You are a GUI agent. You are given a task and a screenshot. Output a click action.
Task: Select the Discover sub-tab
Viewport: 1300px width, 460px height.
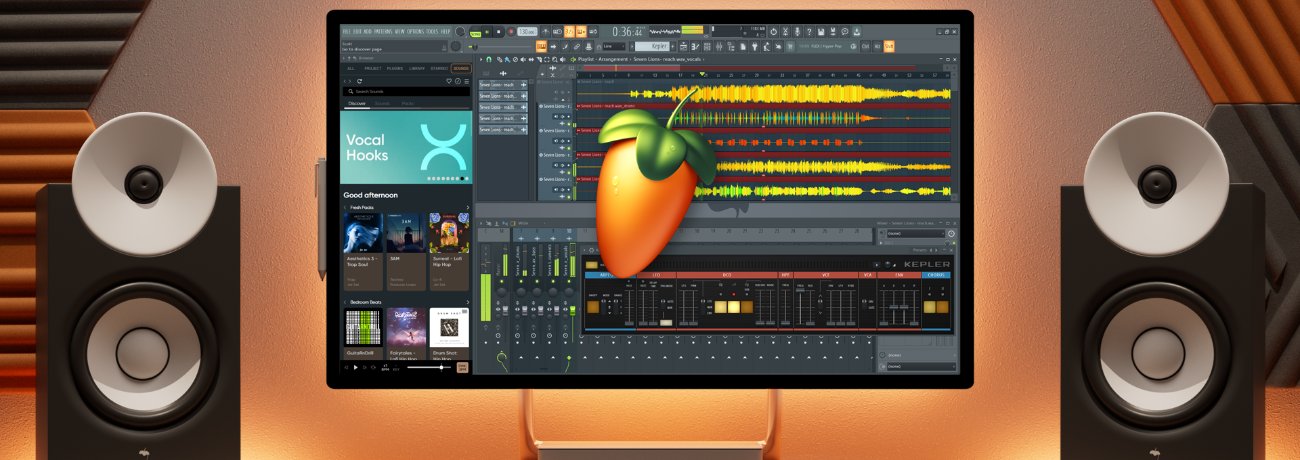click(x=357, y=103)
